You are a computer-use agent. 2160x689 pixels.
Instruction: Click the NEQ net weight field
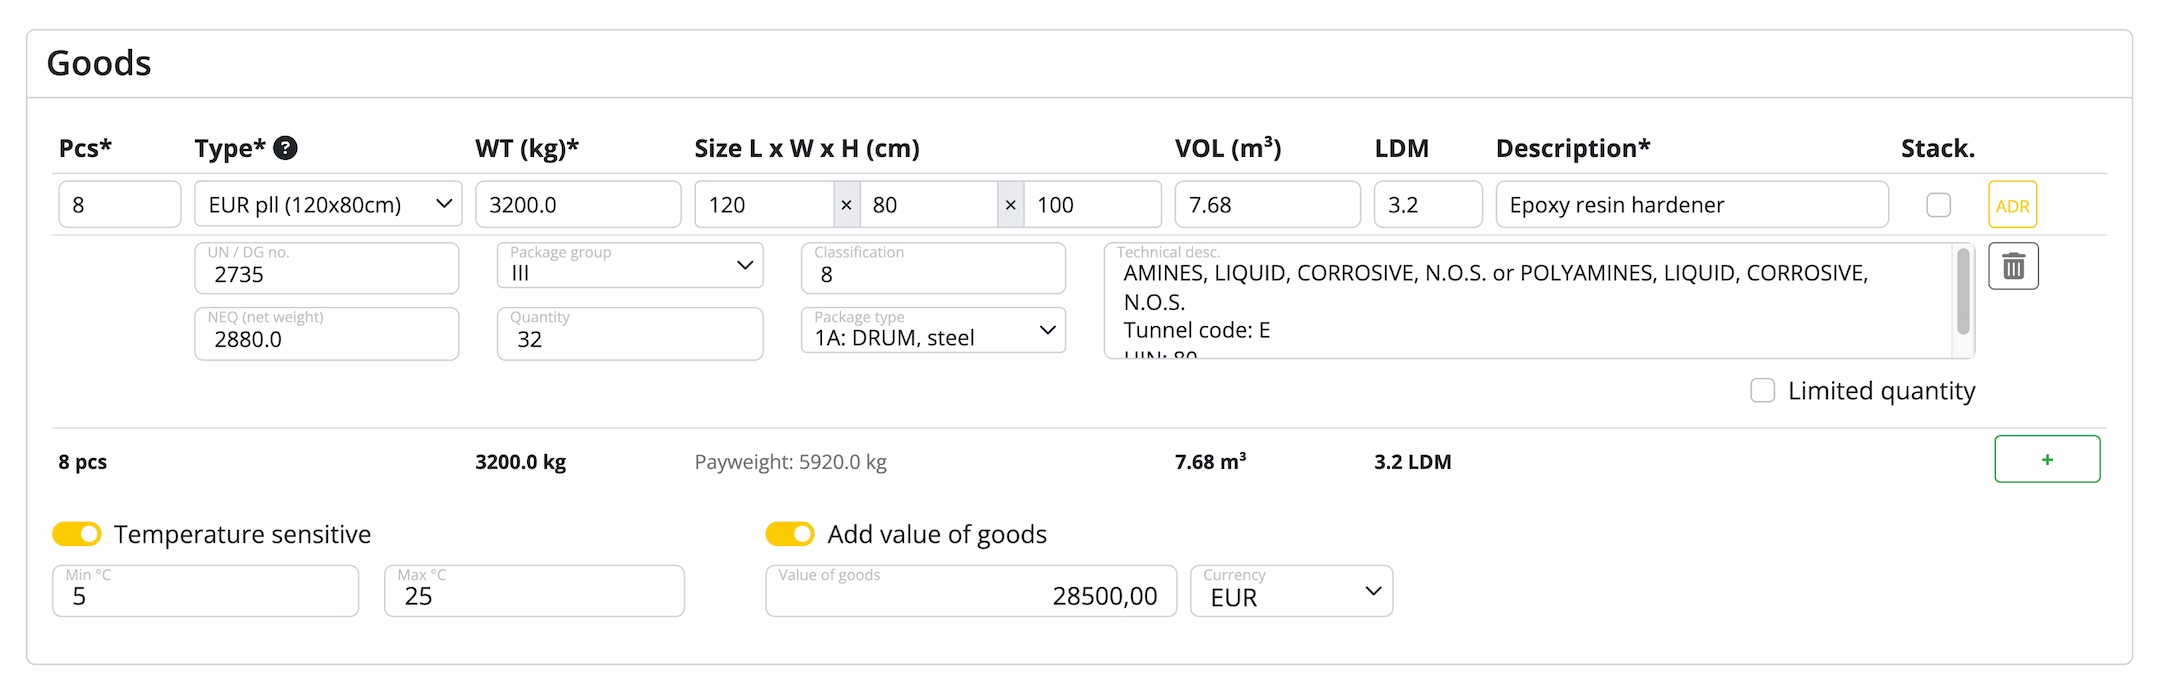pyautogui.click(x=326, y=334)
